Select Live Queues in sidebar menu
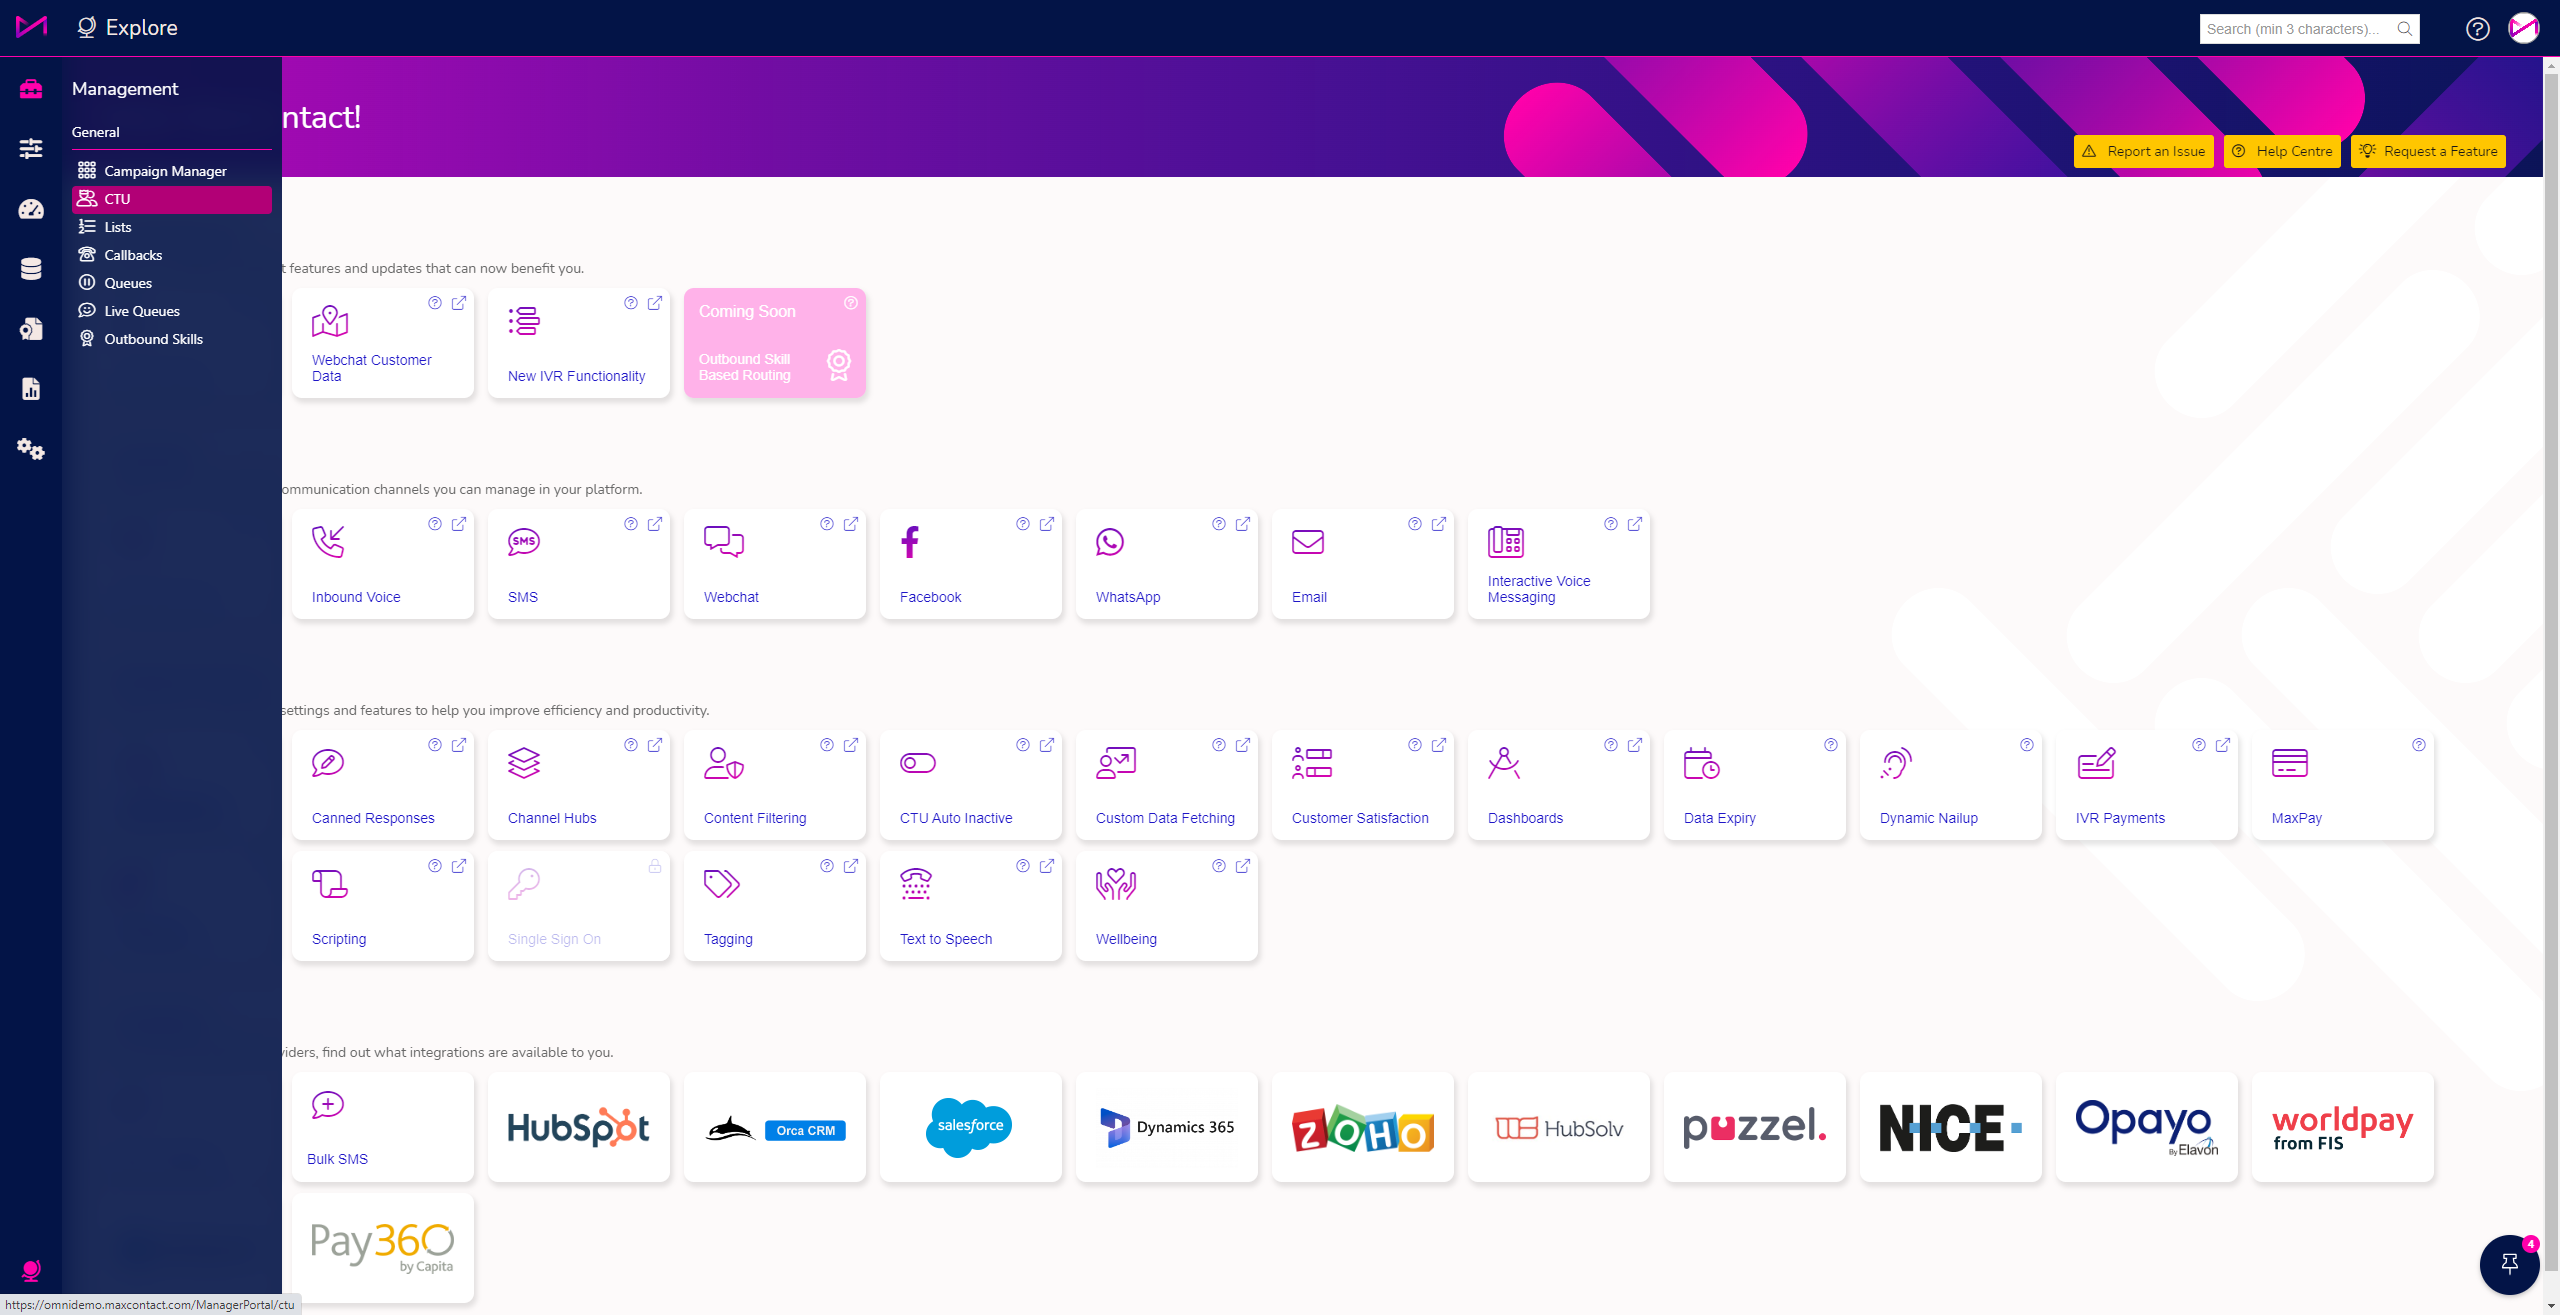 [x=142, y=311]
